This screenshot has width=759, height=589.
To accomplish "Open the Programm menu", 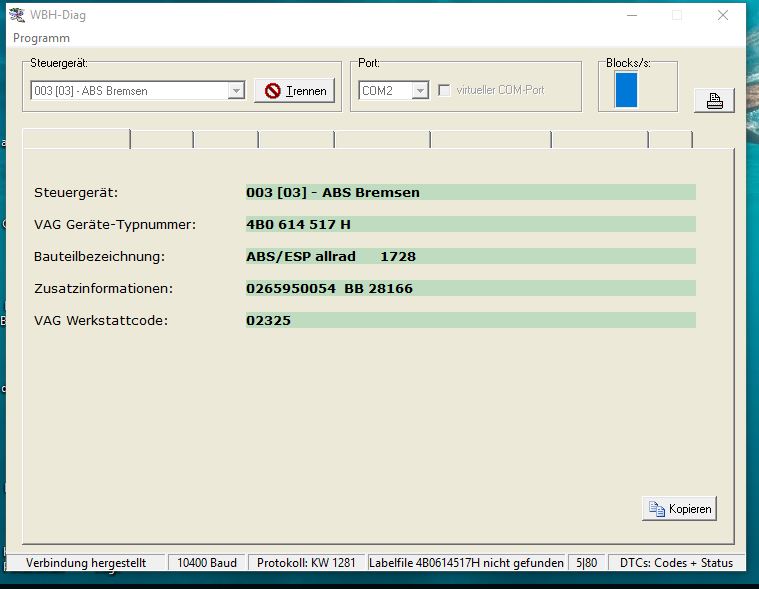I will tap(41, 38).
